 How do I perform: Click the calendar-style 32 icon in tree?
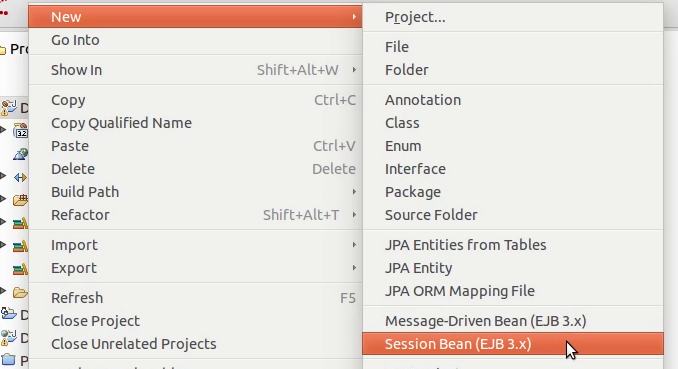(21, 130)
